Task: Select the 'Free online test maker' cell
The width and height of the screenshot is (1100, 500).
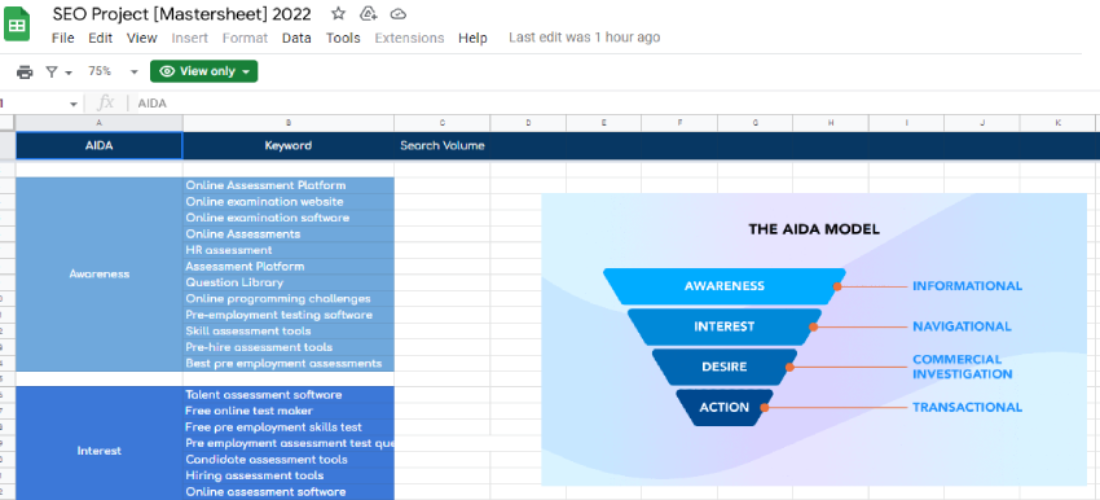Action: pyautogui.click(x=288, y=411)
